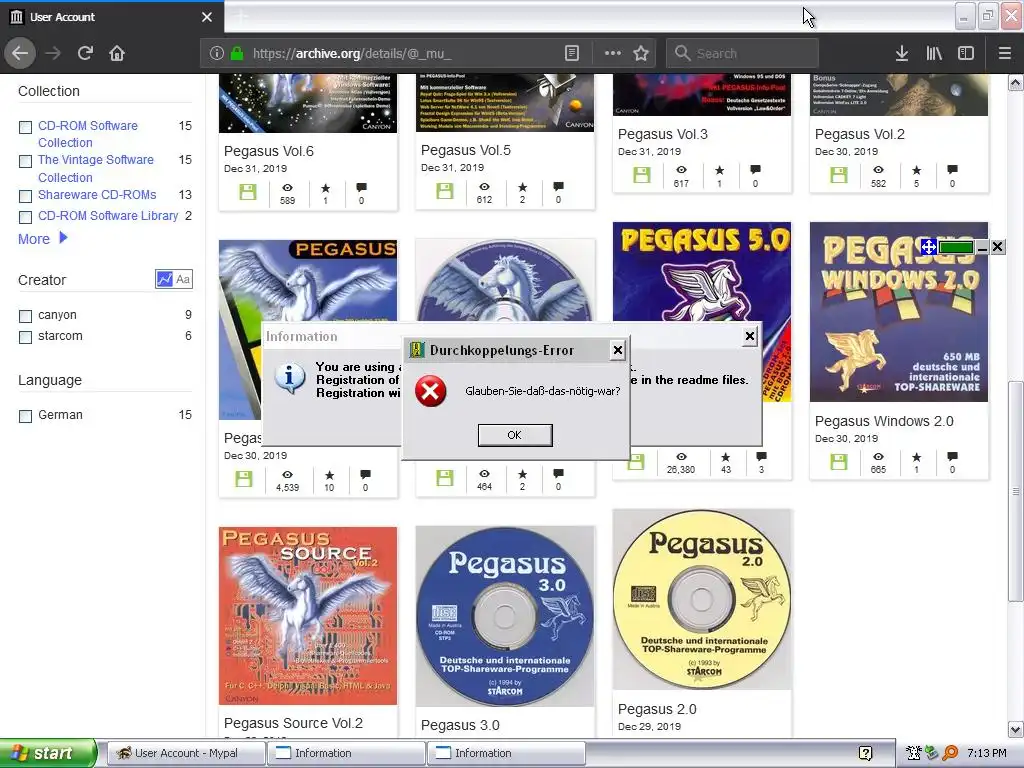Click the blue Pegasus 3.0 disc thumbnail
The width and height of the screenshot is (1024, 768).
(x=505, y=616)
